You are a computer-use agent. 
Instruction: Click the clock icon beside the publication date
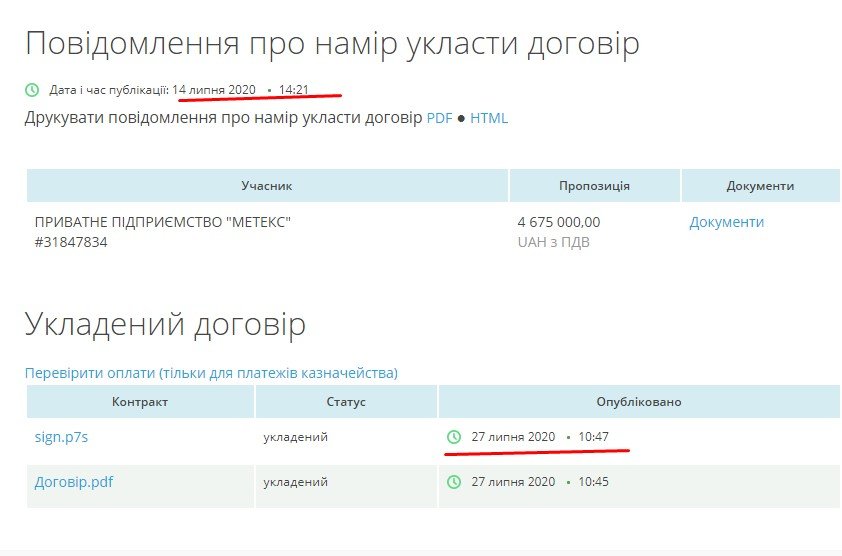tap(32, 90)
